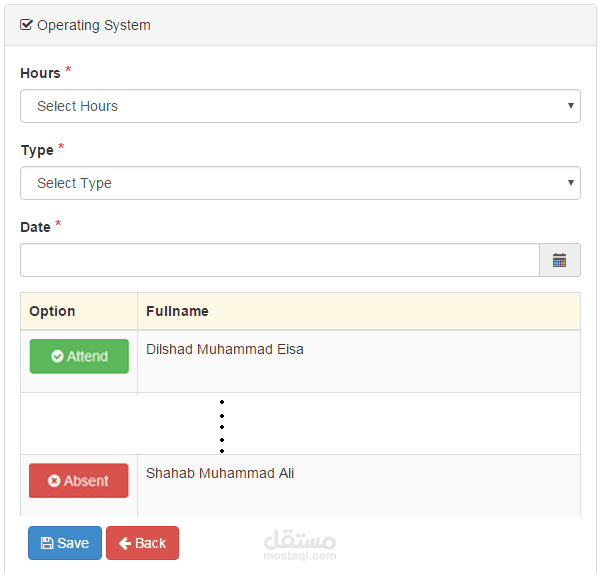Select the Dilshad Muhammad Eisa name cell
This screenshot has height=573, width=601.
pyautogui.click(x=225, y=350)
